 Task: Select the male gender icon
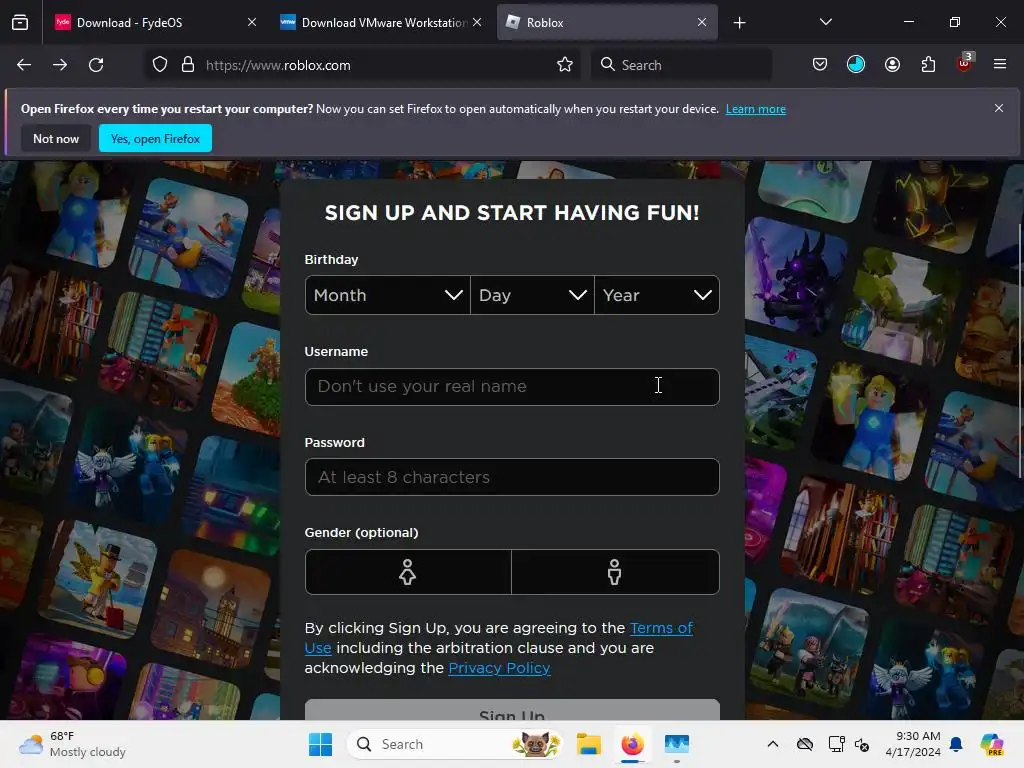coord(615,572)
